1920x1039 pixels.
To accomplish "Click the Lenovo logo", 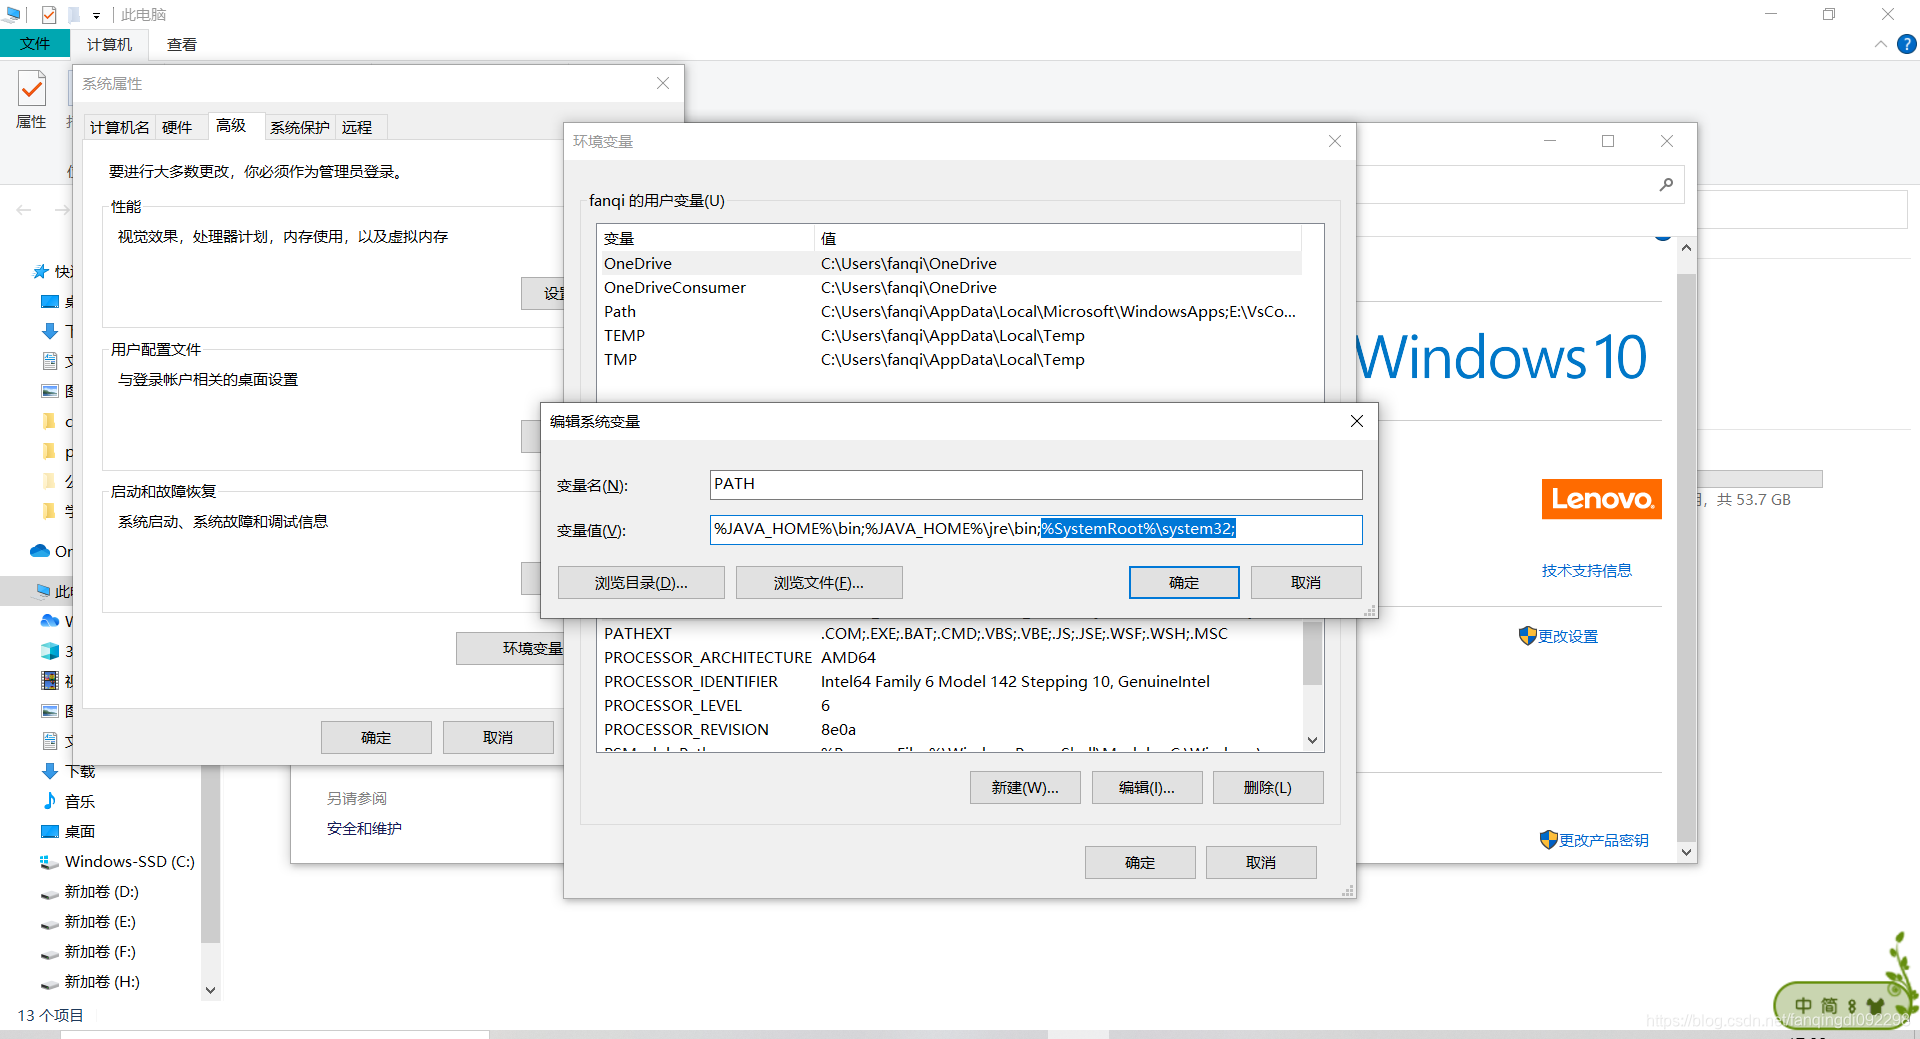I will [1601, 499].
